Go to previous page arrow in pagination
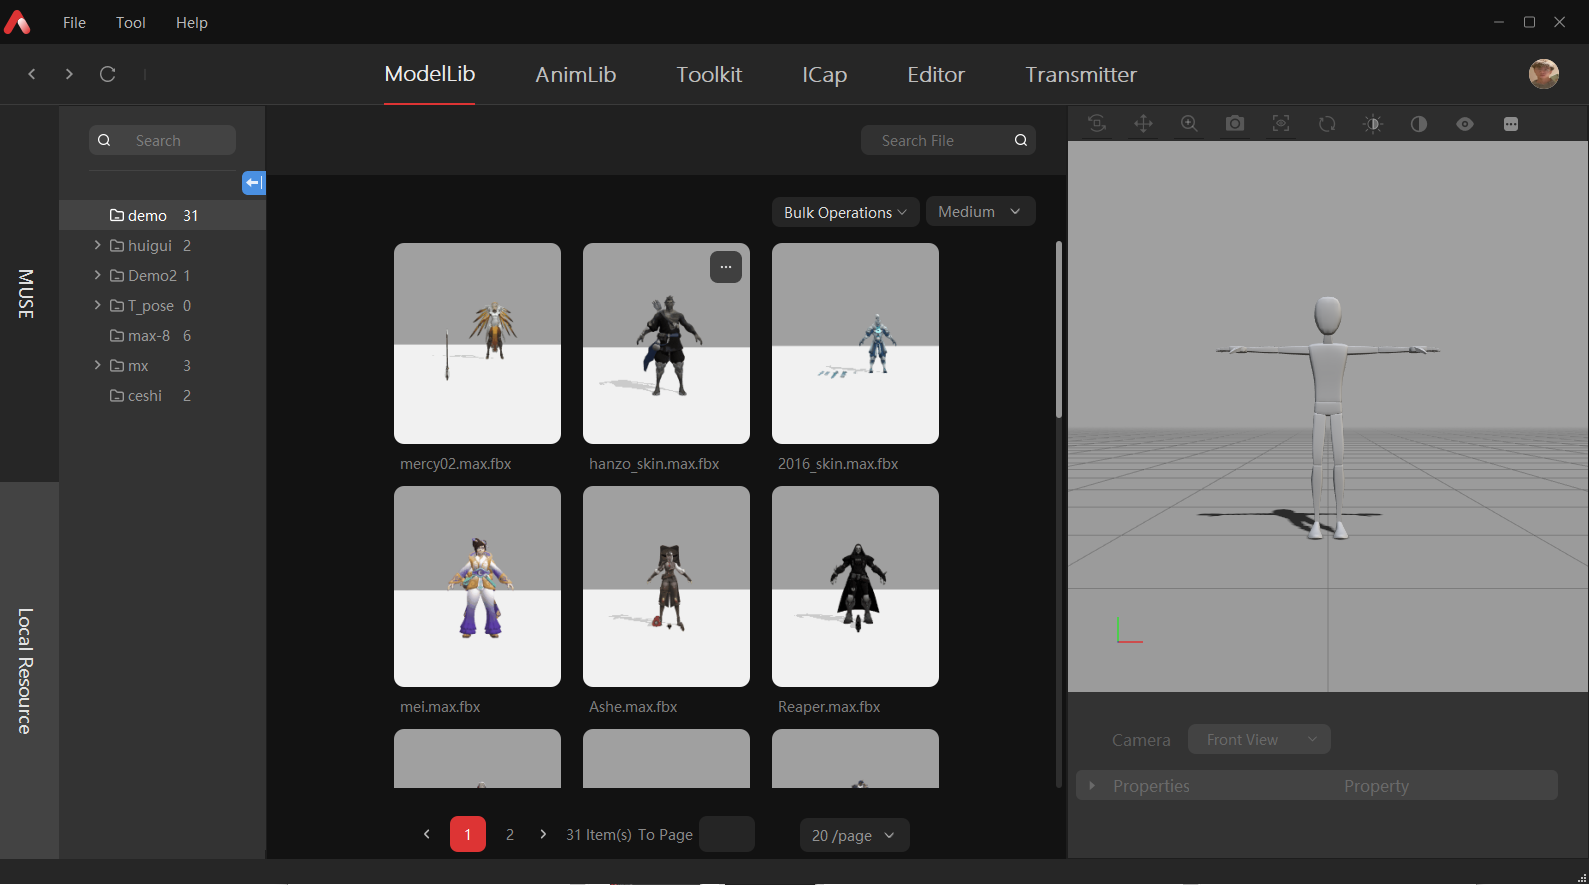 click(x=427, y=834)
